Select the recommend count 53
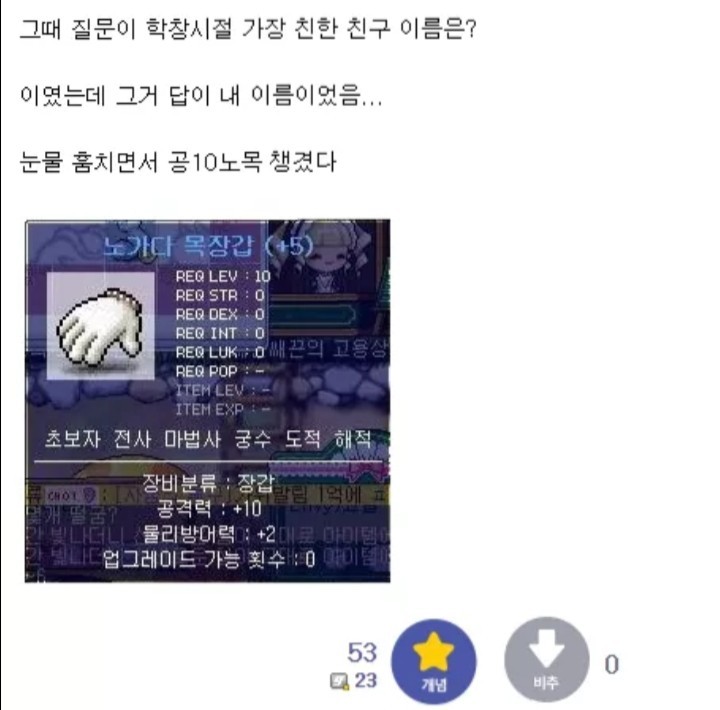 coord(362,652)
